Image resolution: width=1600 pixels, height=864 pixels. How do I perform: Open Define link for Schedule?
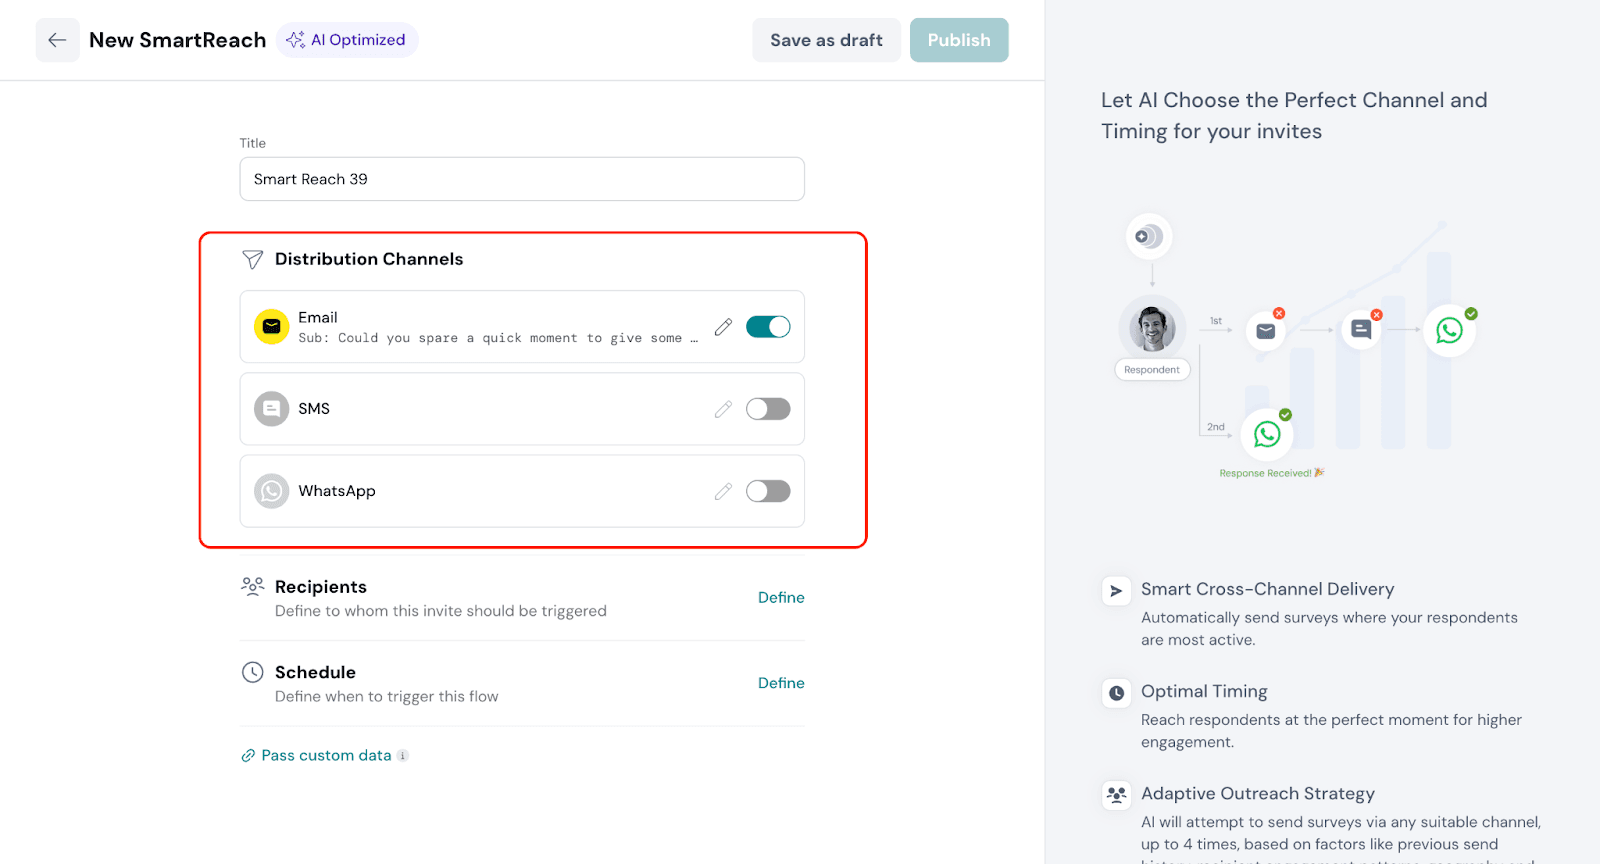pyautogui.click(x=781, y=683)
